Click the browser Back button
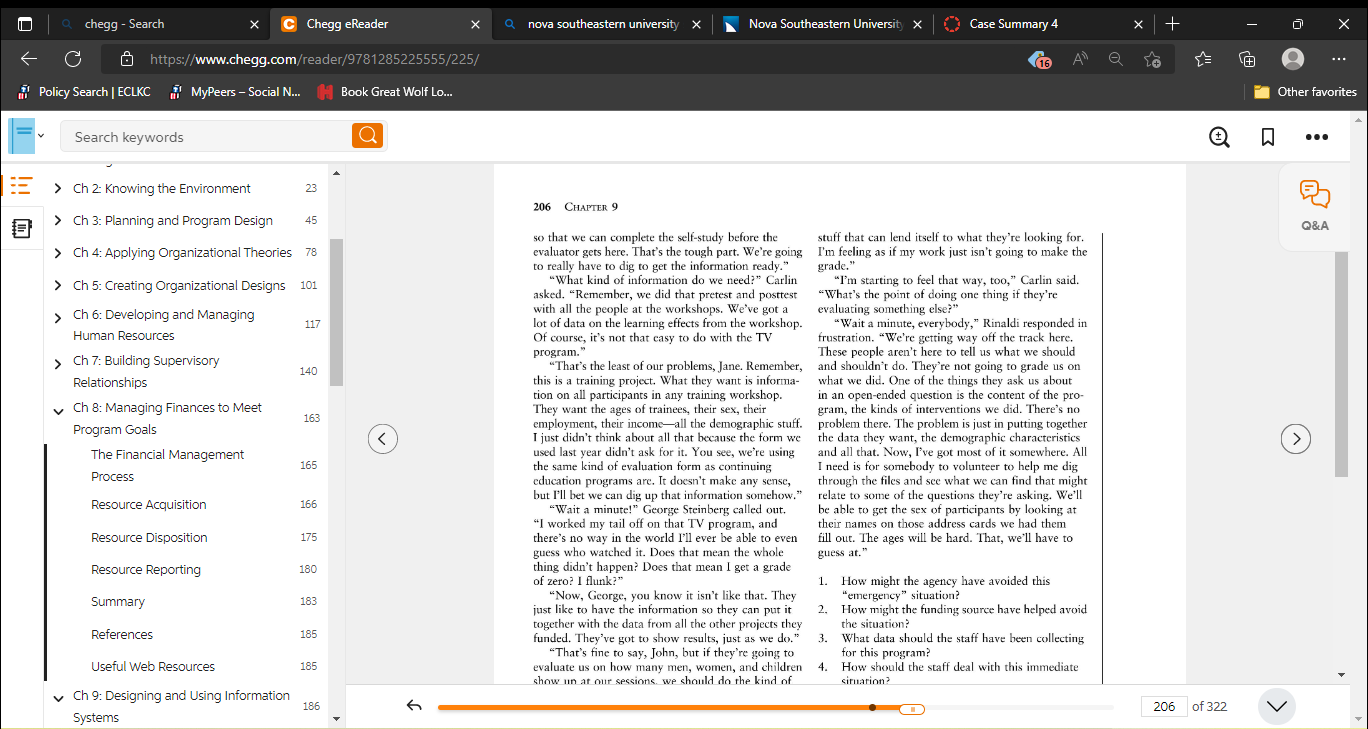Screen dimensions: 1368x729 click(29, 59)
